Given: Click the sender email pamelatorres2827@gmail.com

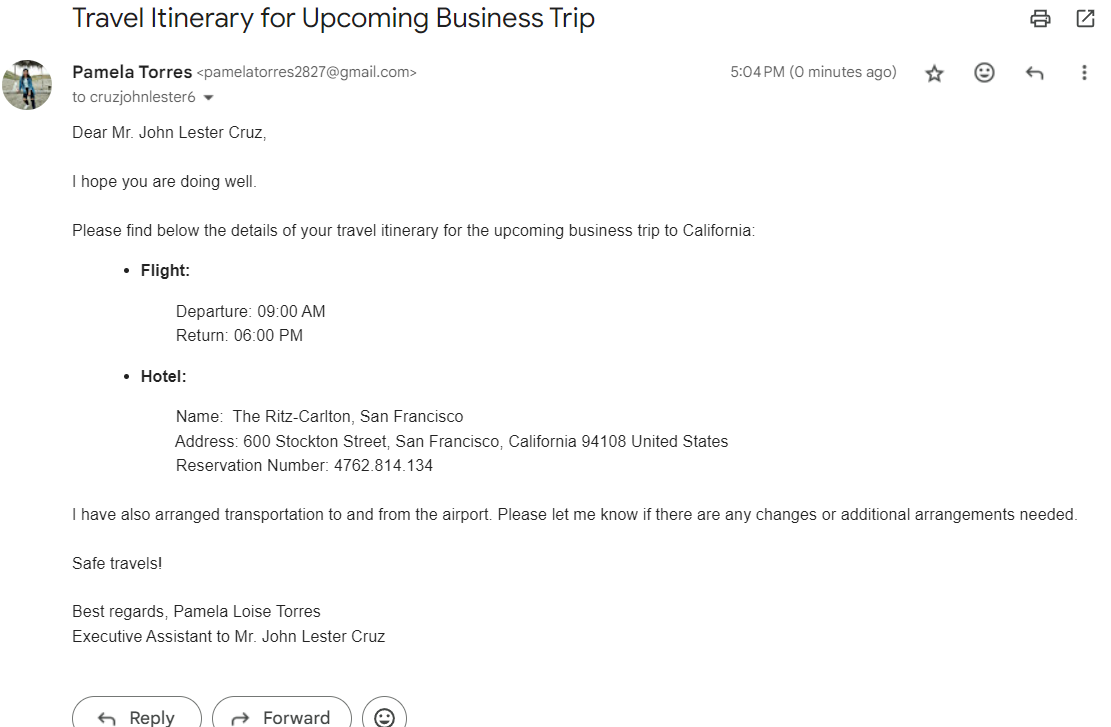Looking at the screenshot, I should (x=306, y=72).
